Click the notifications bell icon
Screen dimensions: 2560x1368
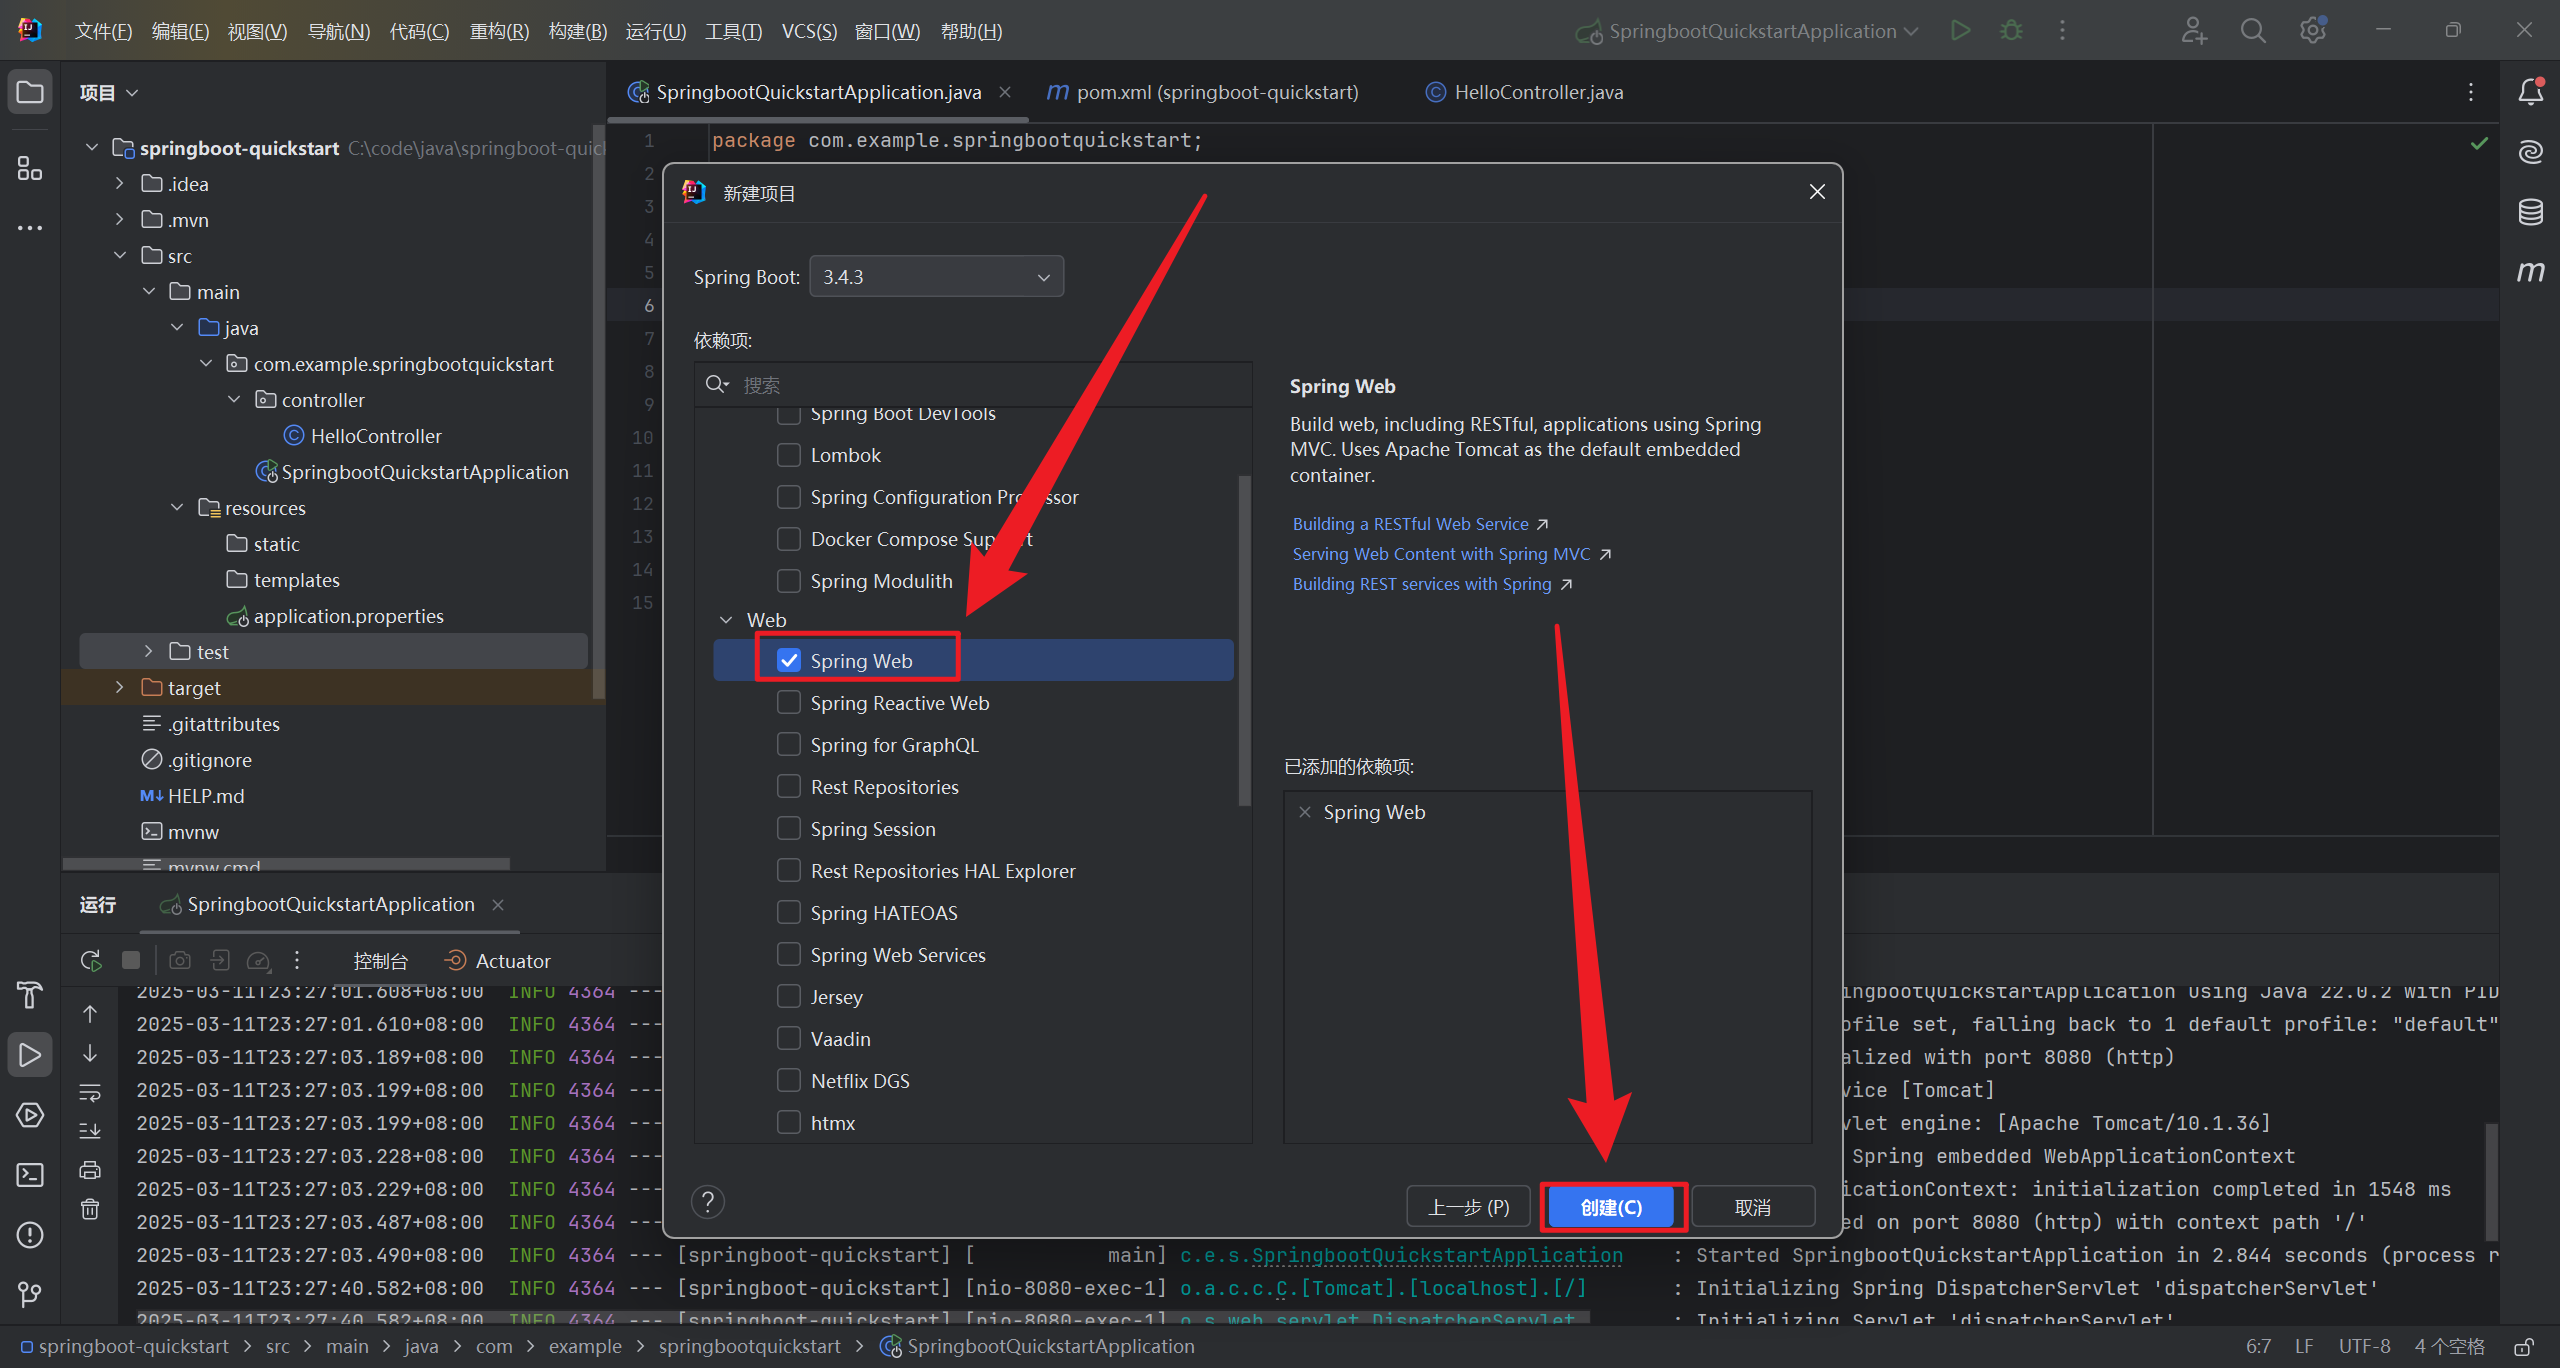2531,92
